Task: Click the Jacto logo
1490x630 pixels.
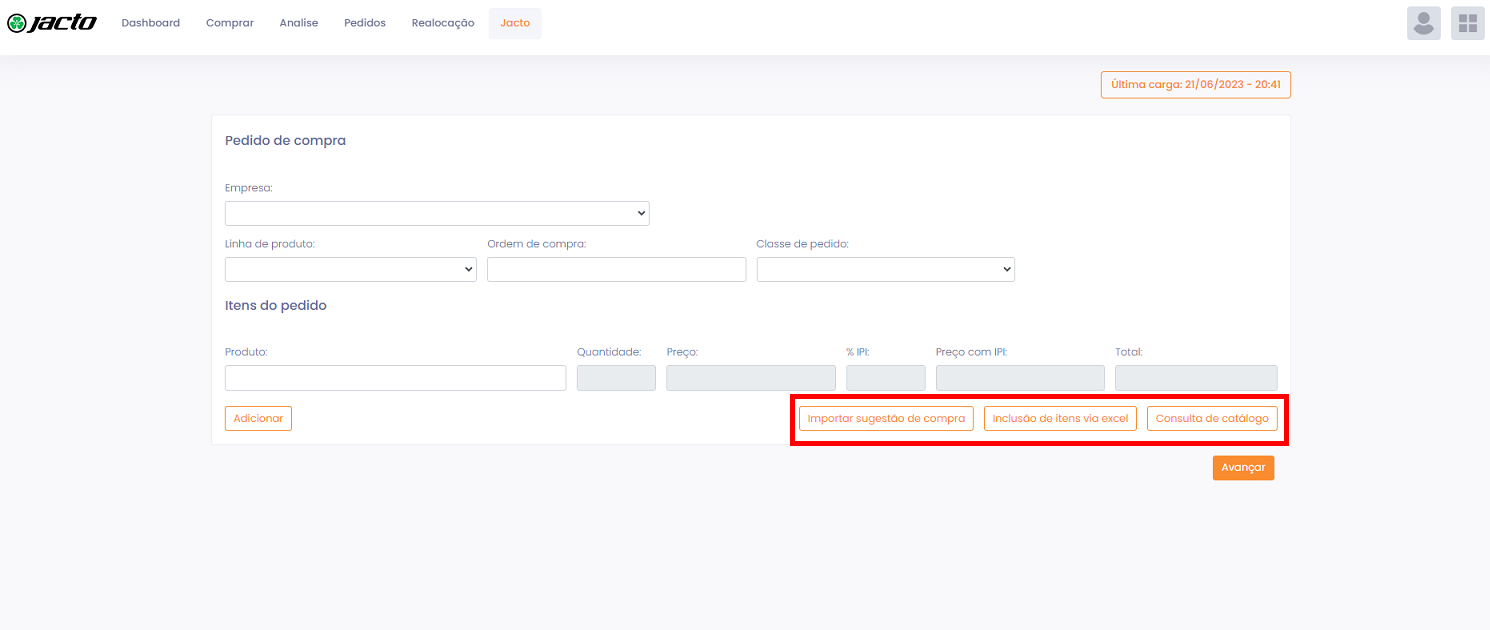Action: click(x=52, y=23)
